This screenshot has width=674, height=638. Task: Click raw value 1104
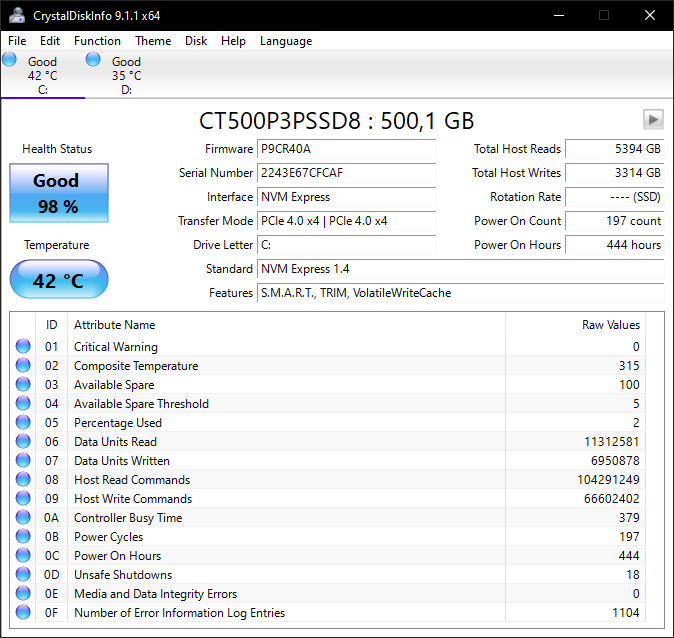[626, 613]
